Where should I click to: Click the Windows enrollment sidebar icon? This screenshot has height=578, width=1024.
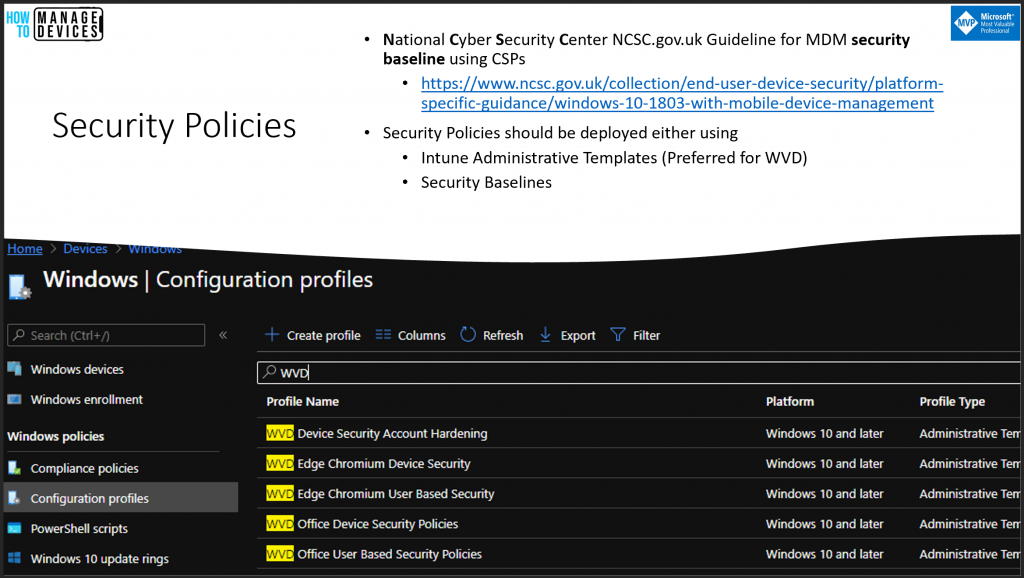coord(14,399)
